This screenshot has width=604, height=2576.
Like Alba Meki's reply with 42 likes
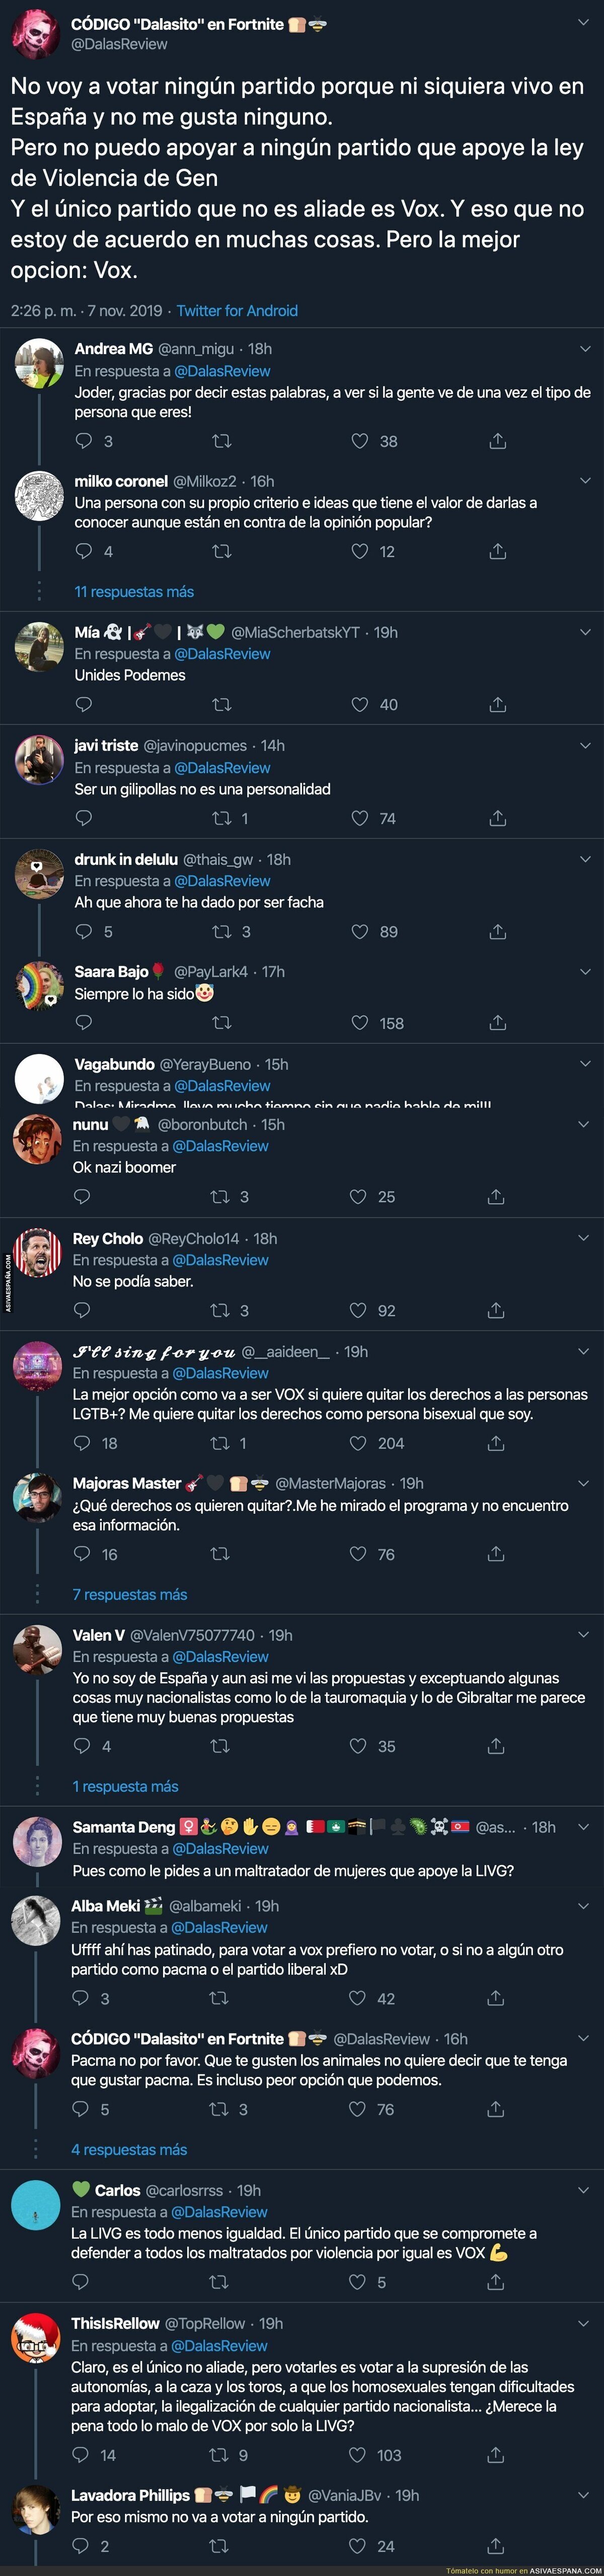coord(357,1998)
